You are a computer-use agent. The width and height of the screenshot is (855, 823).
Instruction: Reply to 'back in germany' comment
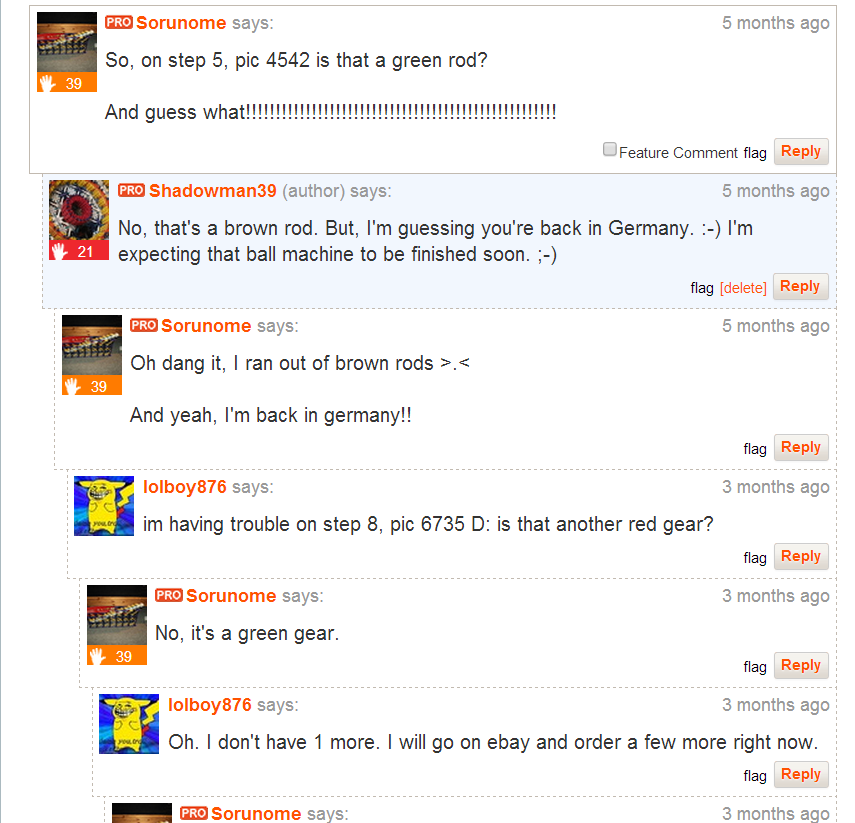801,447
